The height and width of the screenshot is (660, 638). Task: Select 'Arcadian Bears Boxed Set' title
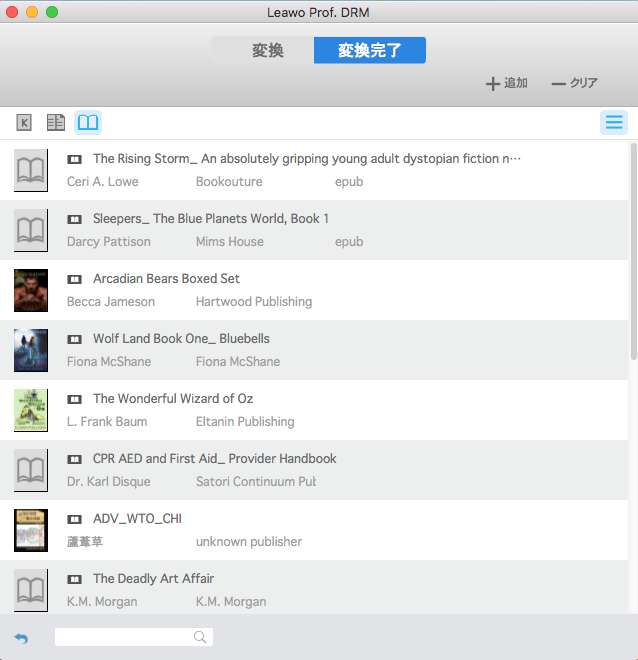(x=166, y=279)
